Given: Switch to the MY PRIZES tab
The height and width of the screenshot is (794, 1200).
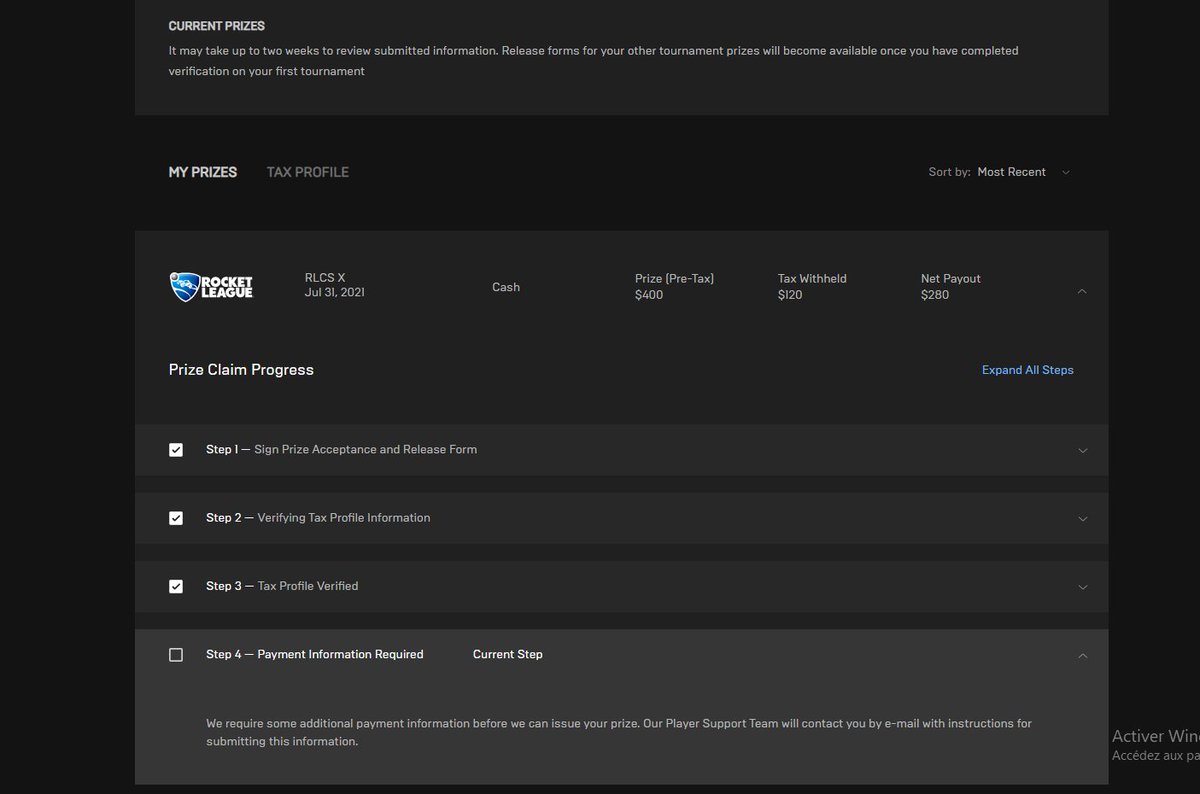Looking at the screenshot, I should [x=203, y=172].
